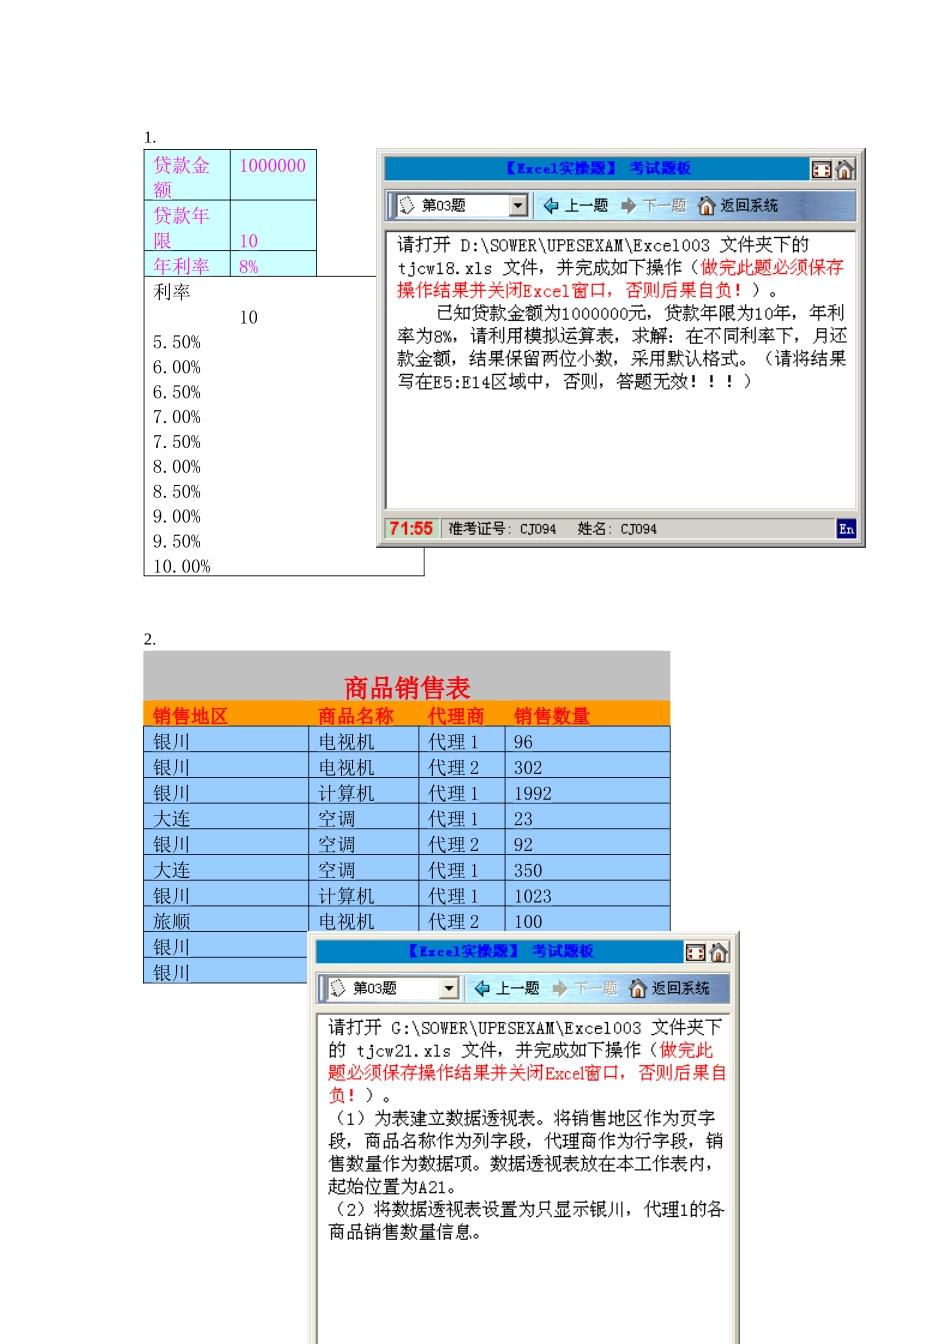950x1344 pixels.
Task: Open the 第03题 dropdown in the upper exam panel
Action: tap(518, 206)
